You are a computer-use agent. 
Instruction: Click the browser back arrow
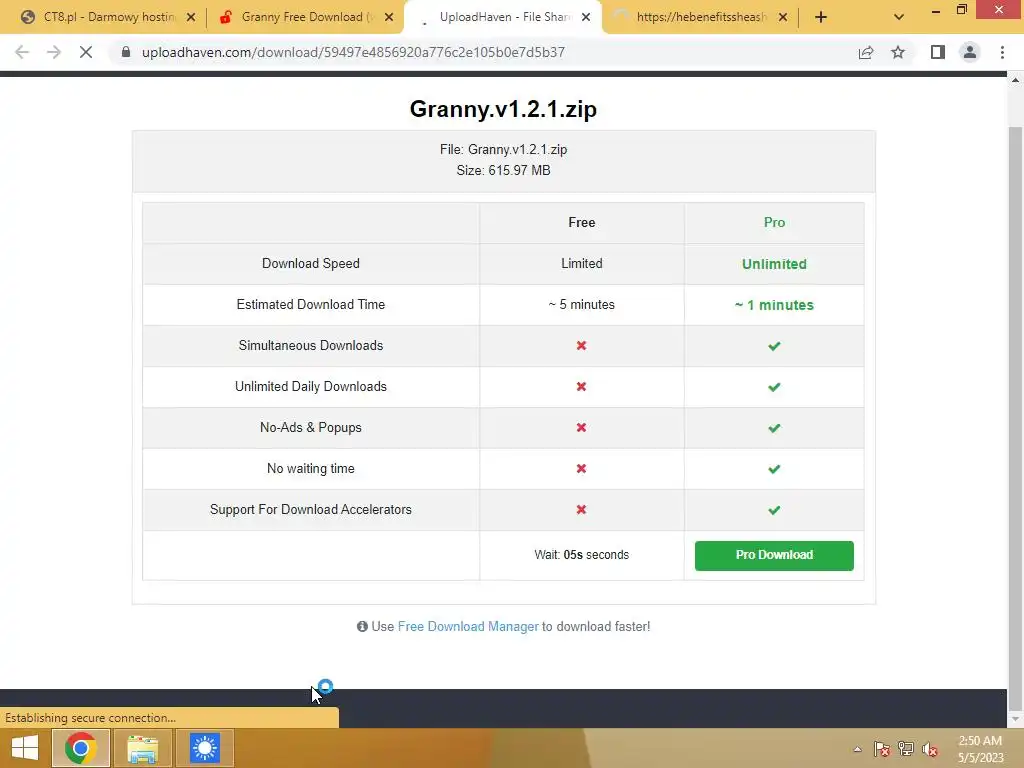pos(22,52)
